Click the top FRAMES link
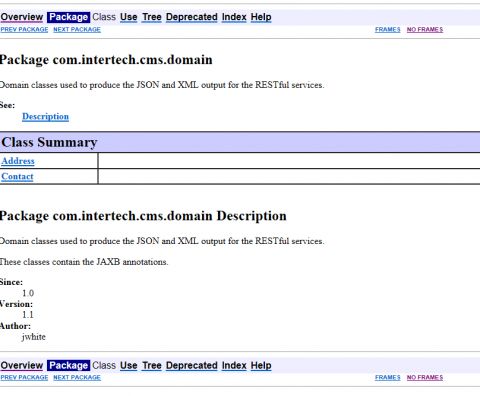This screenshot has height=396, width=480. [x=388, y=30]
